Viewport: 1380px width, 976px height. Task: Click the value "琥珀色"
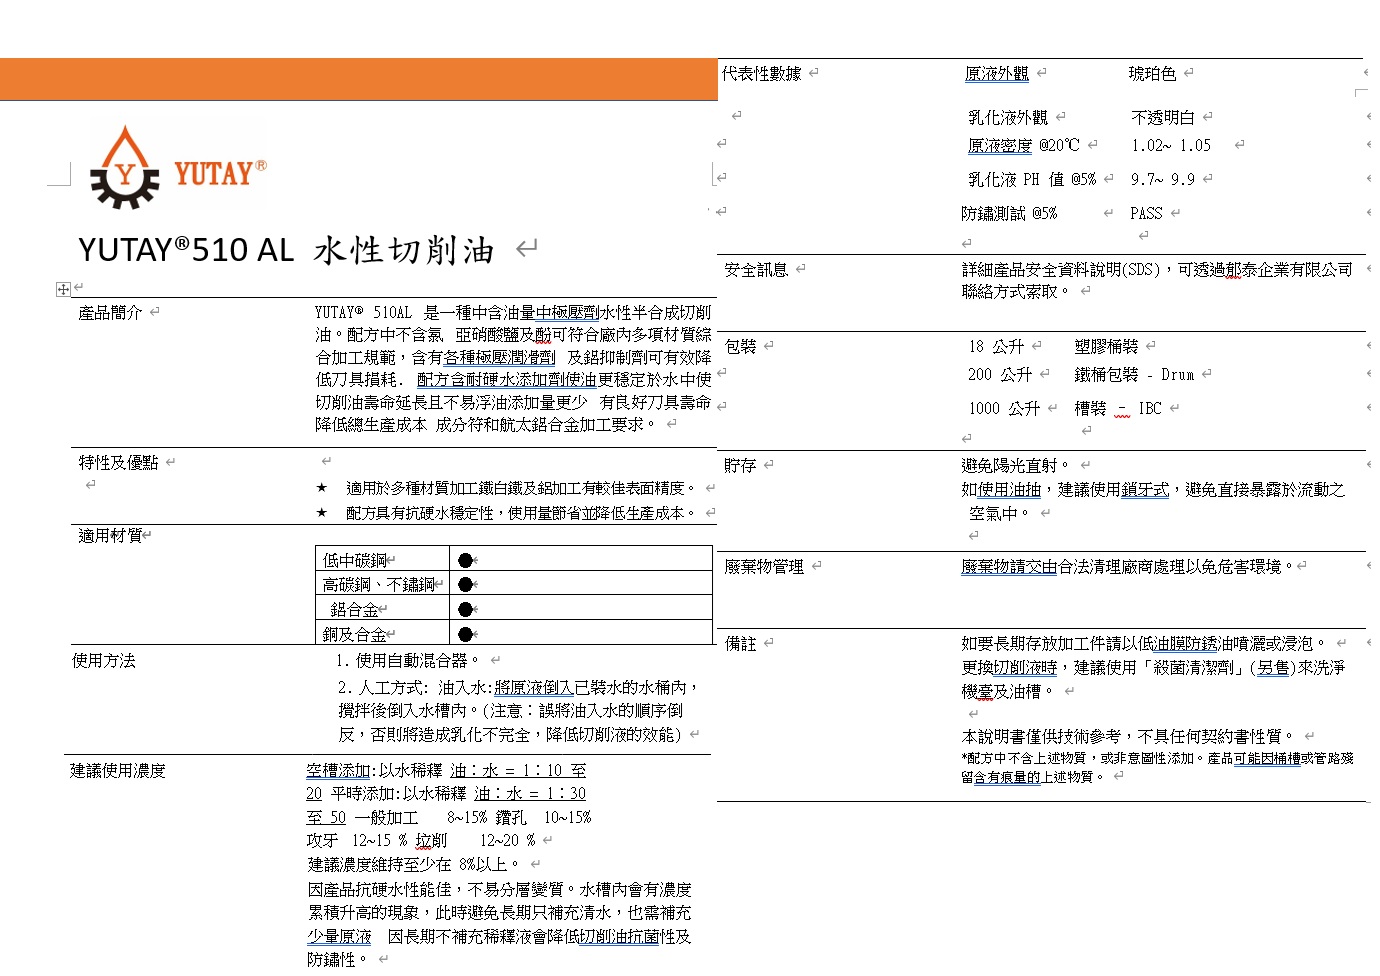[x=1153, y=73]
